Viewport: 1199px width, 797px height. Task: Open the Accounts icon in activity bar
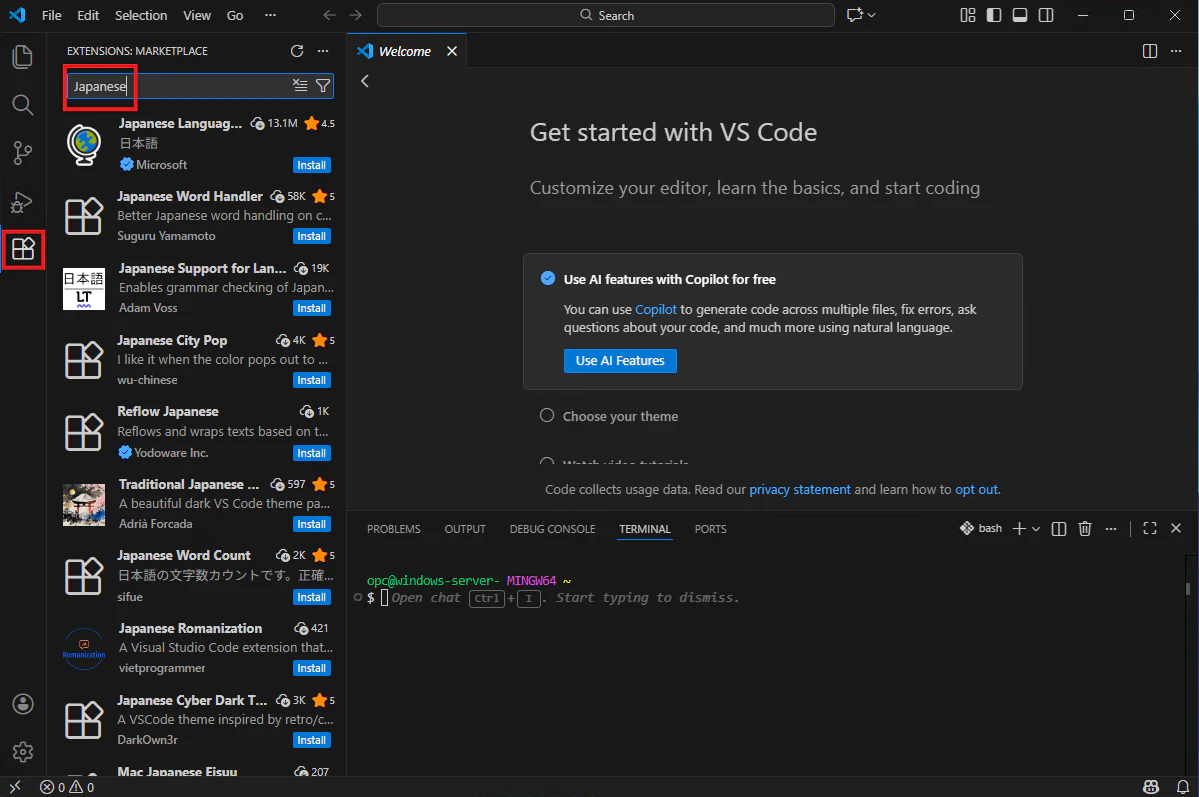point(23,704)
